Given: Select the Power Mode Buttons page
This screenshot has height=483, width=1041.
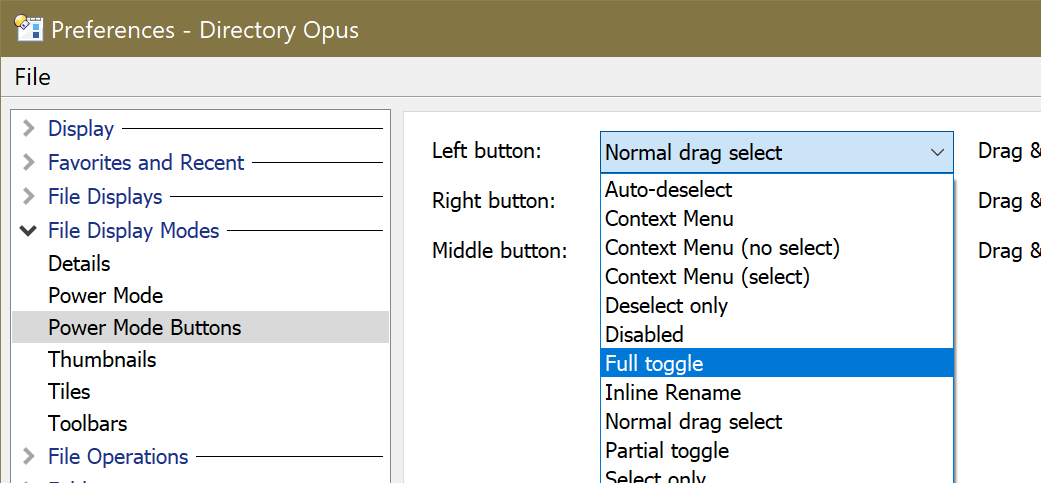Looking at the screenshot, I should click(200, 327).
